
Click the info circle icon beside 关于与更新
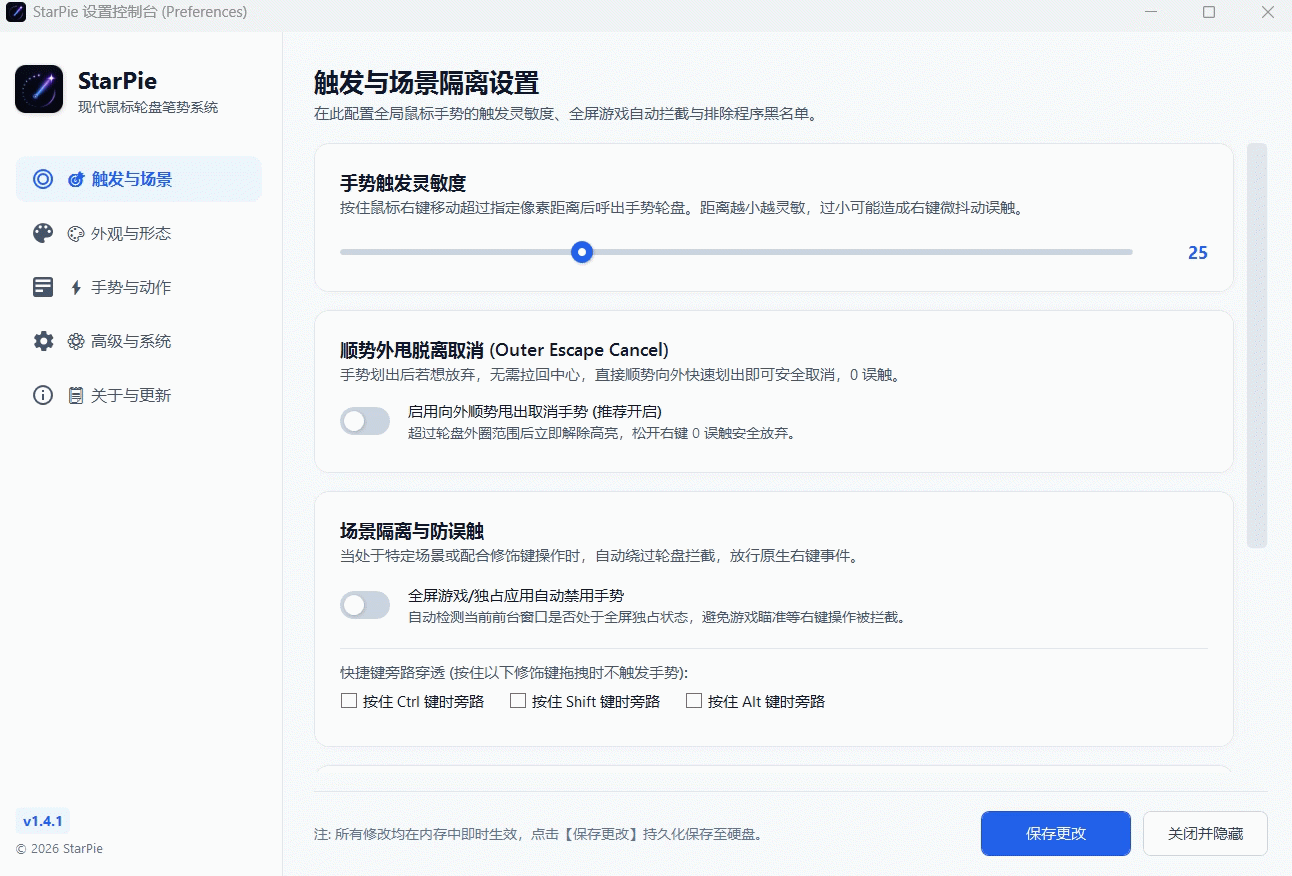(x=43, y=395)
